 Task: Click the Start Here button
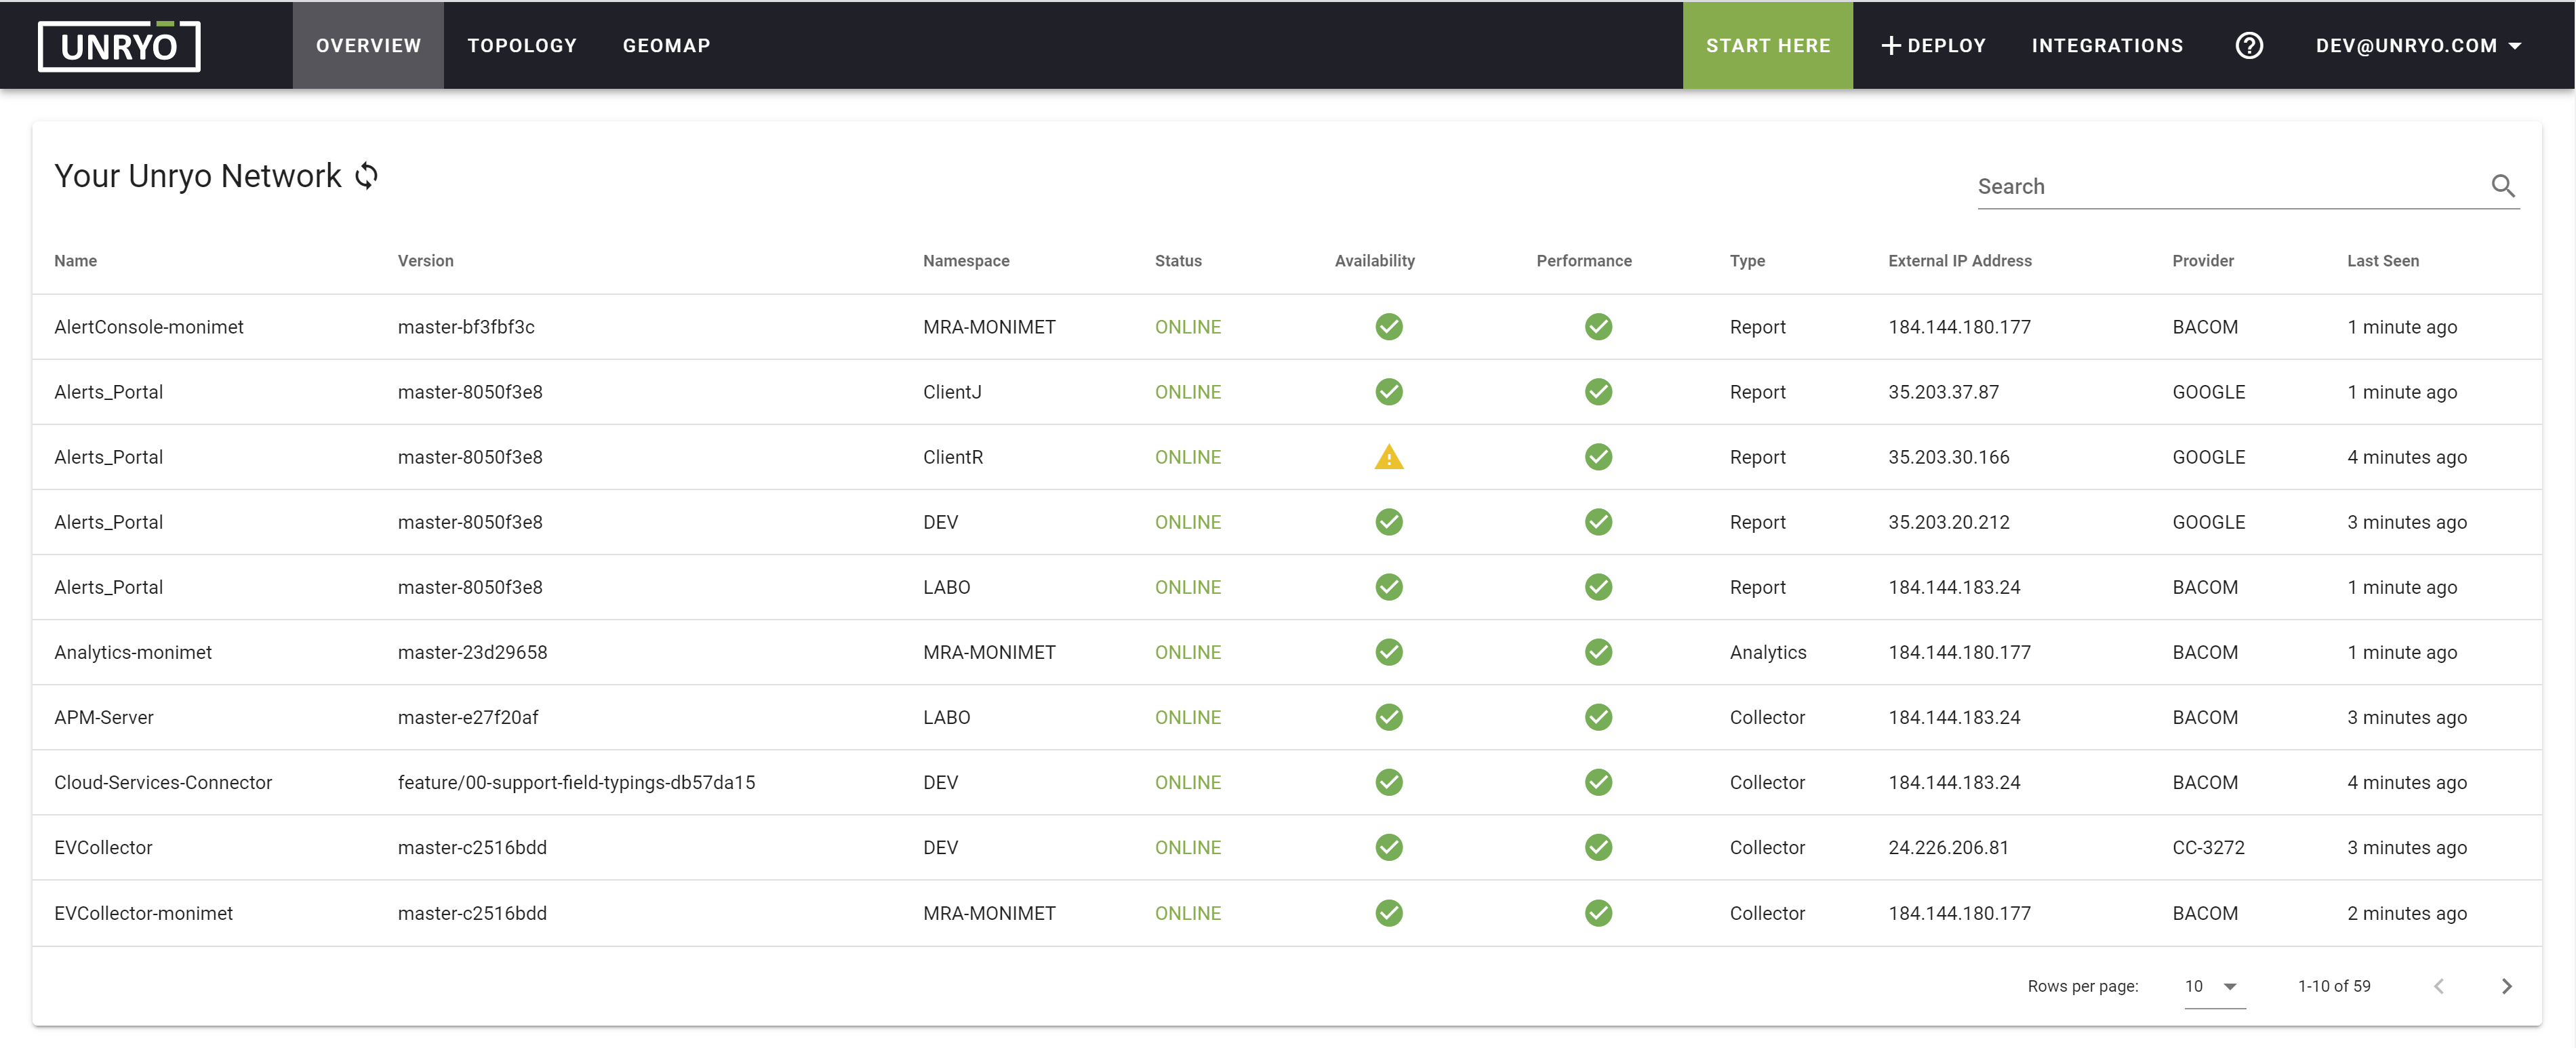pos(1767,46)
